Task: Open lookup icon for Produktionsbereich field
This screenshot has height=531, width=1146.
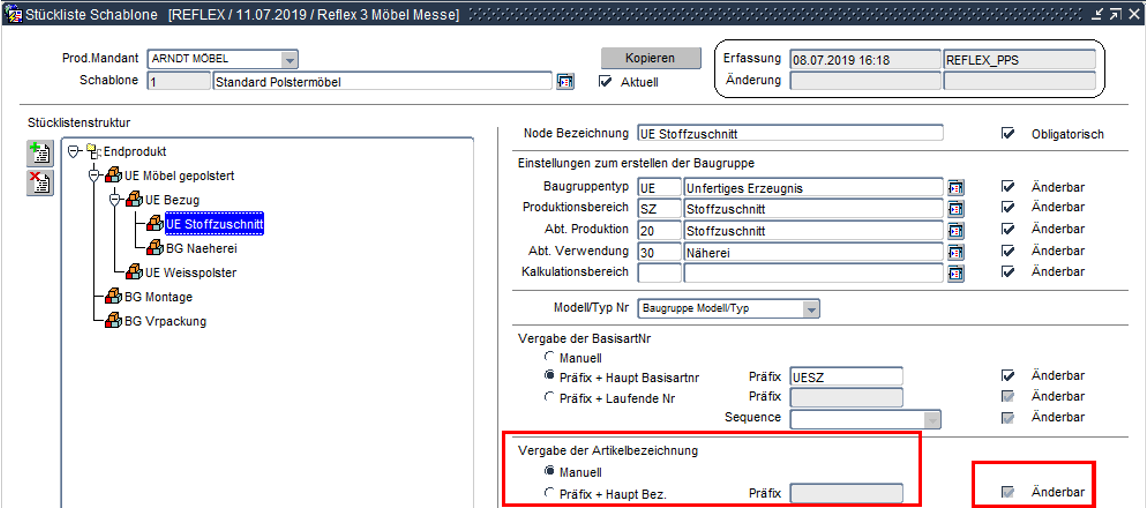Action: [x=956, y=208]
